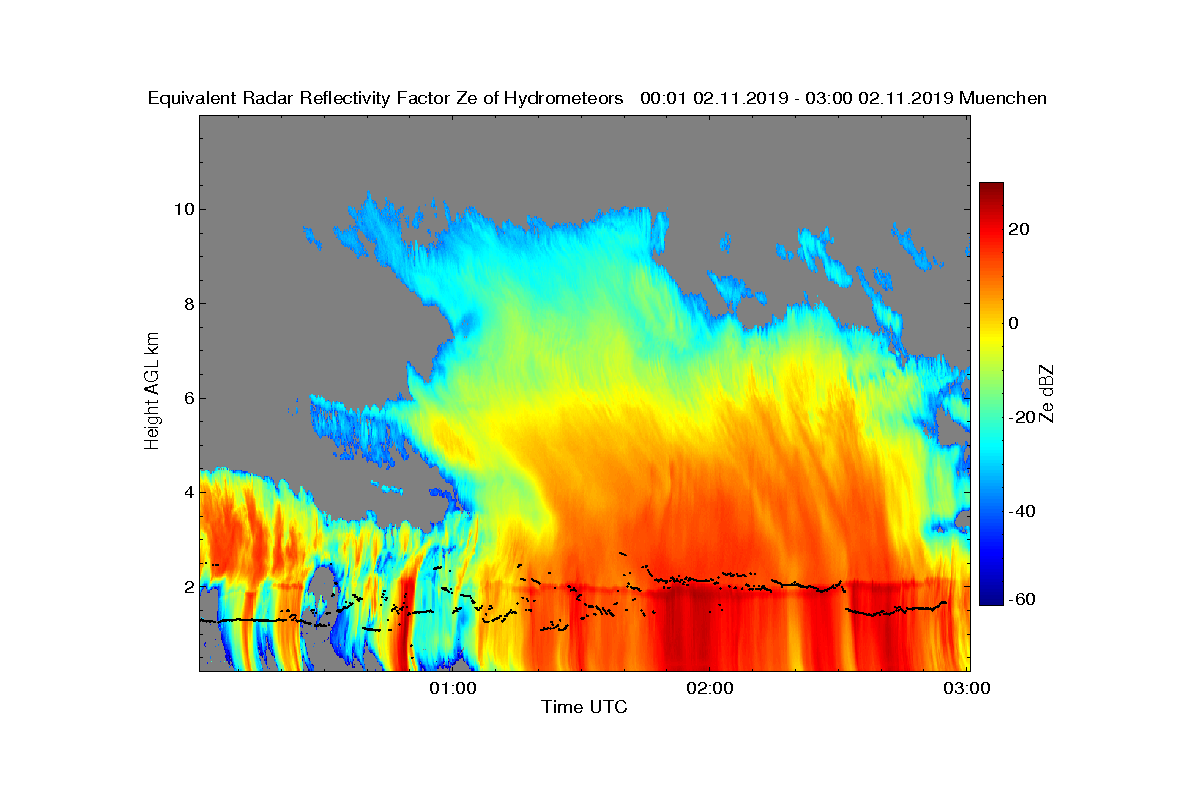
Task: Click the height tick label '2'
Action: coord(187,586)
